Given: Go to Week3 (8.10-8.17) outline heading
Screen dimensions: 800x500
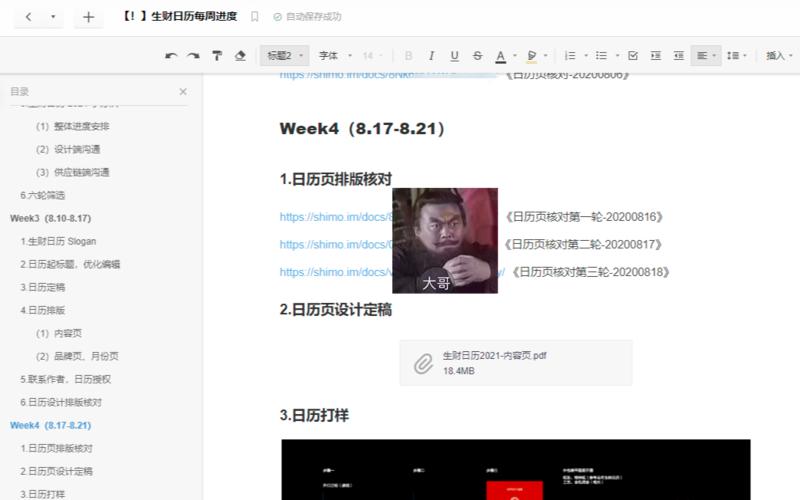Looking at the screenshot, I should 51,218.
